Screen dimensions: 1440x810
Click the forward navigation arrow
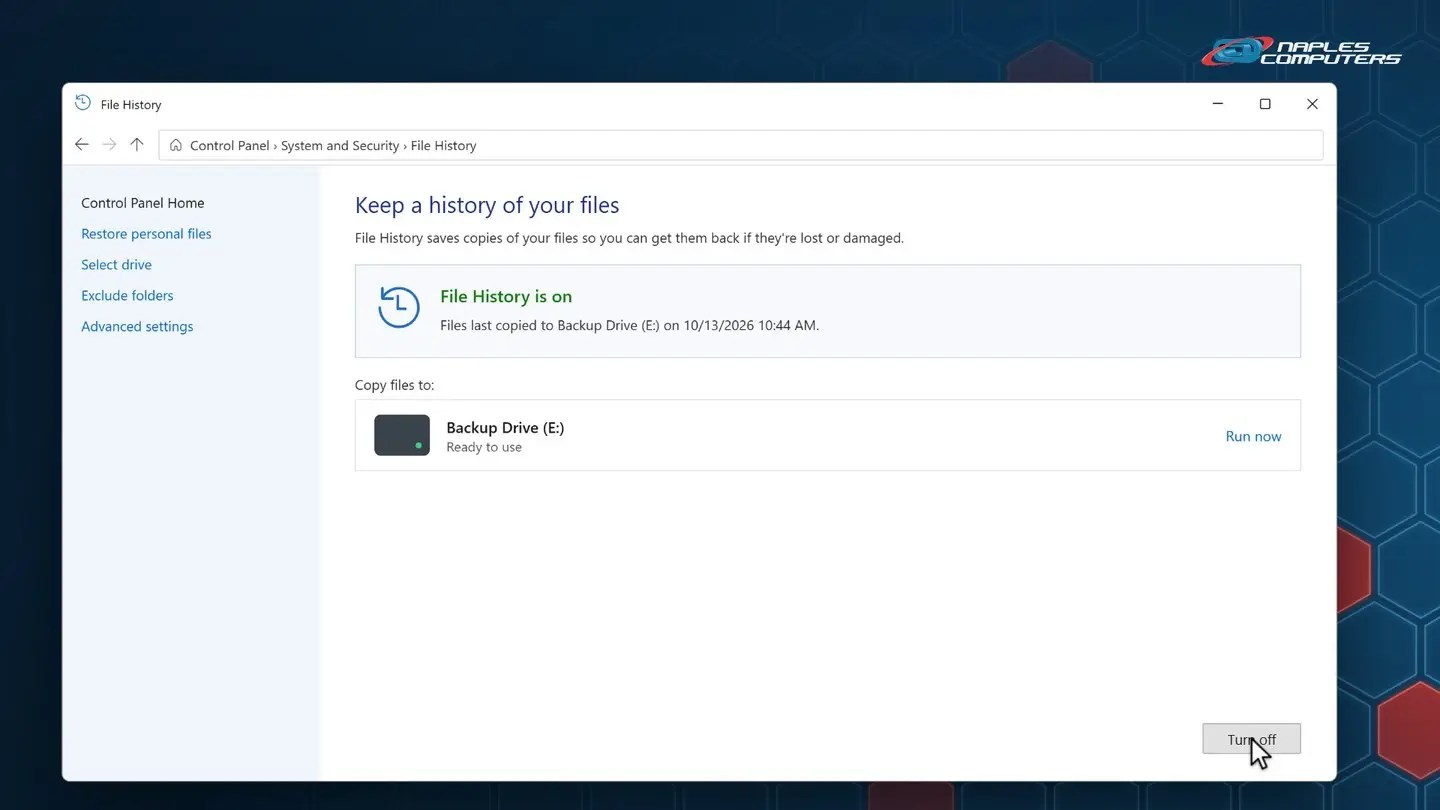pos(109,145)
